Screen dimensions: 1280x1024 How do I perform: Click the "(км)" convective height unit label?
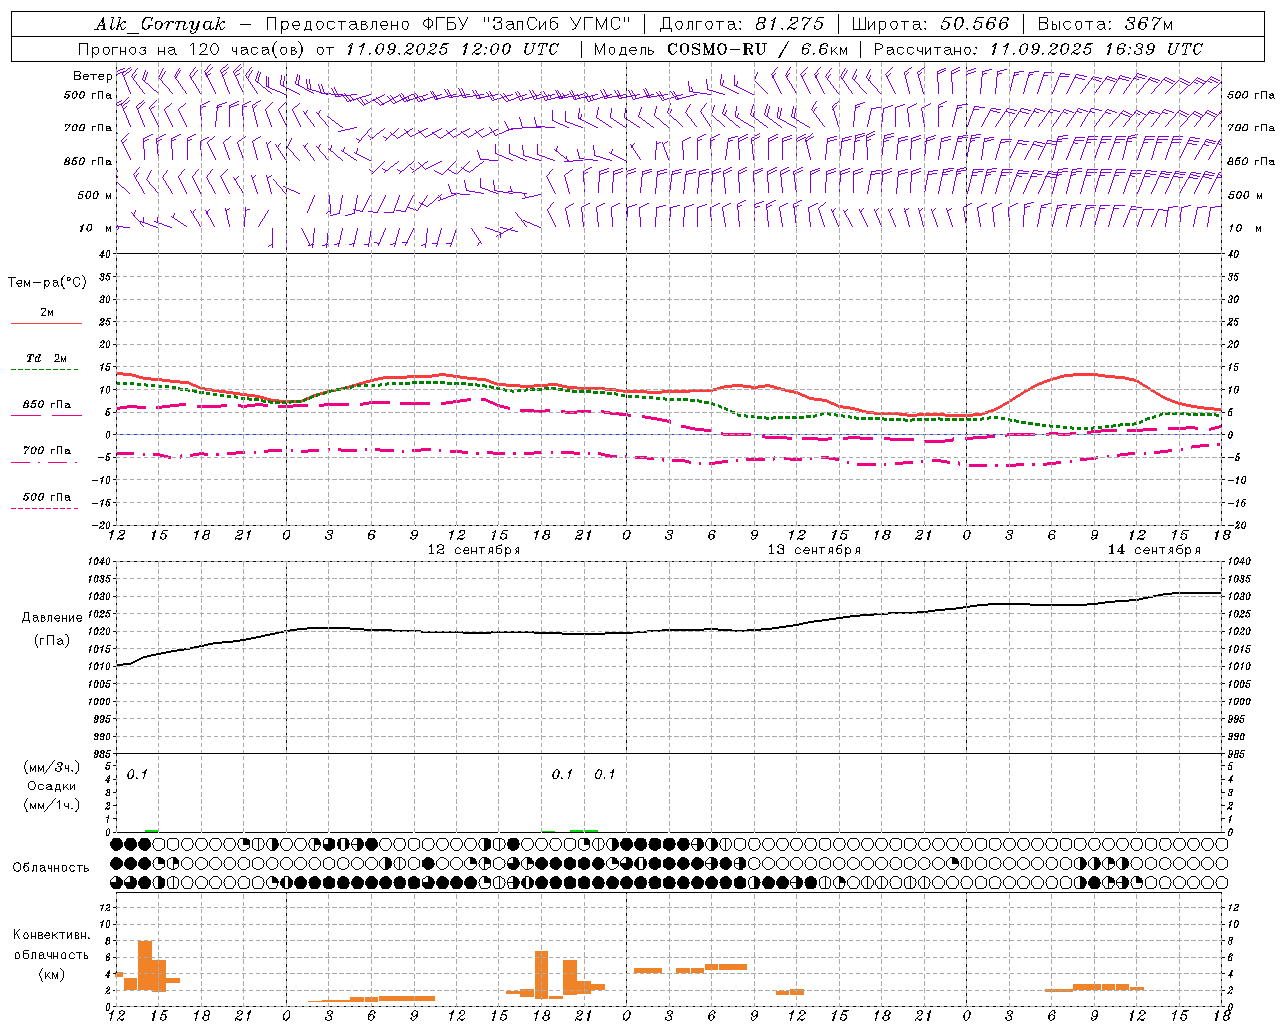(x=52, y=974)
